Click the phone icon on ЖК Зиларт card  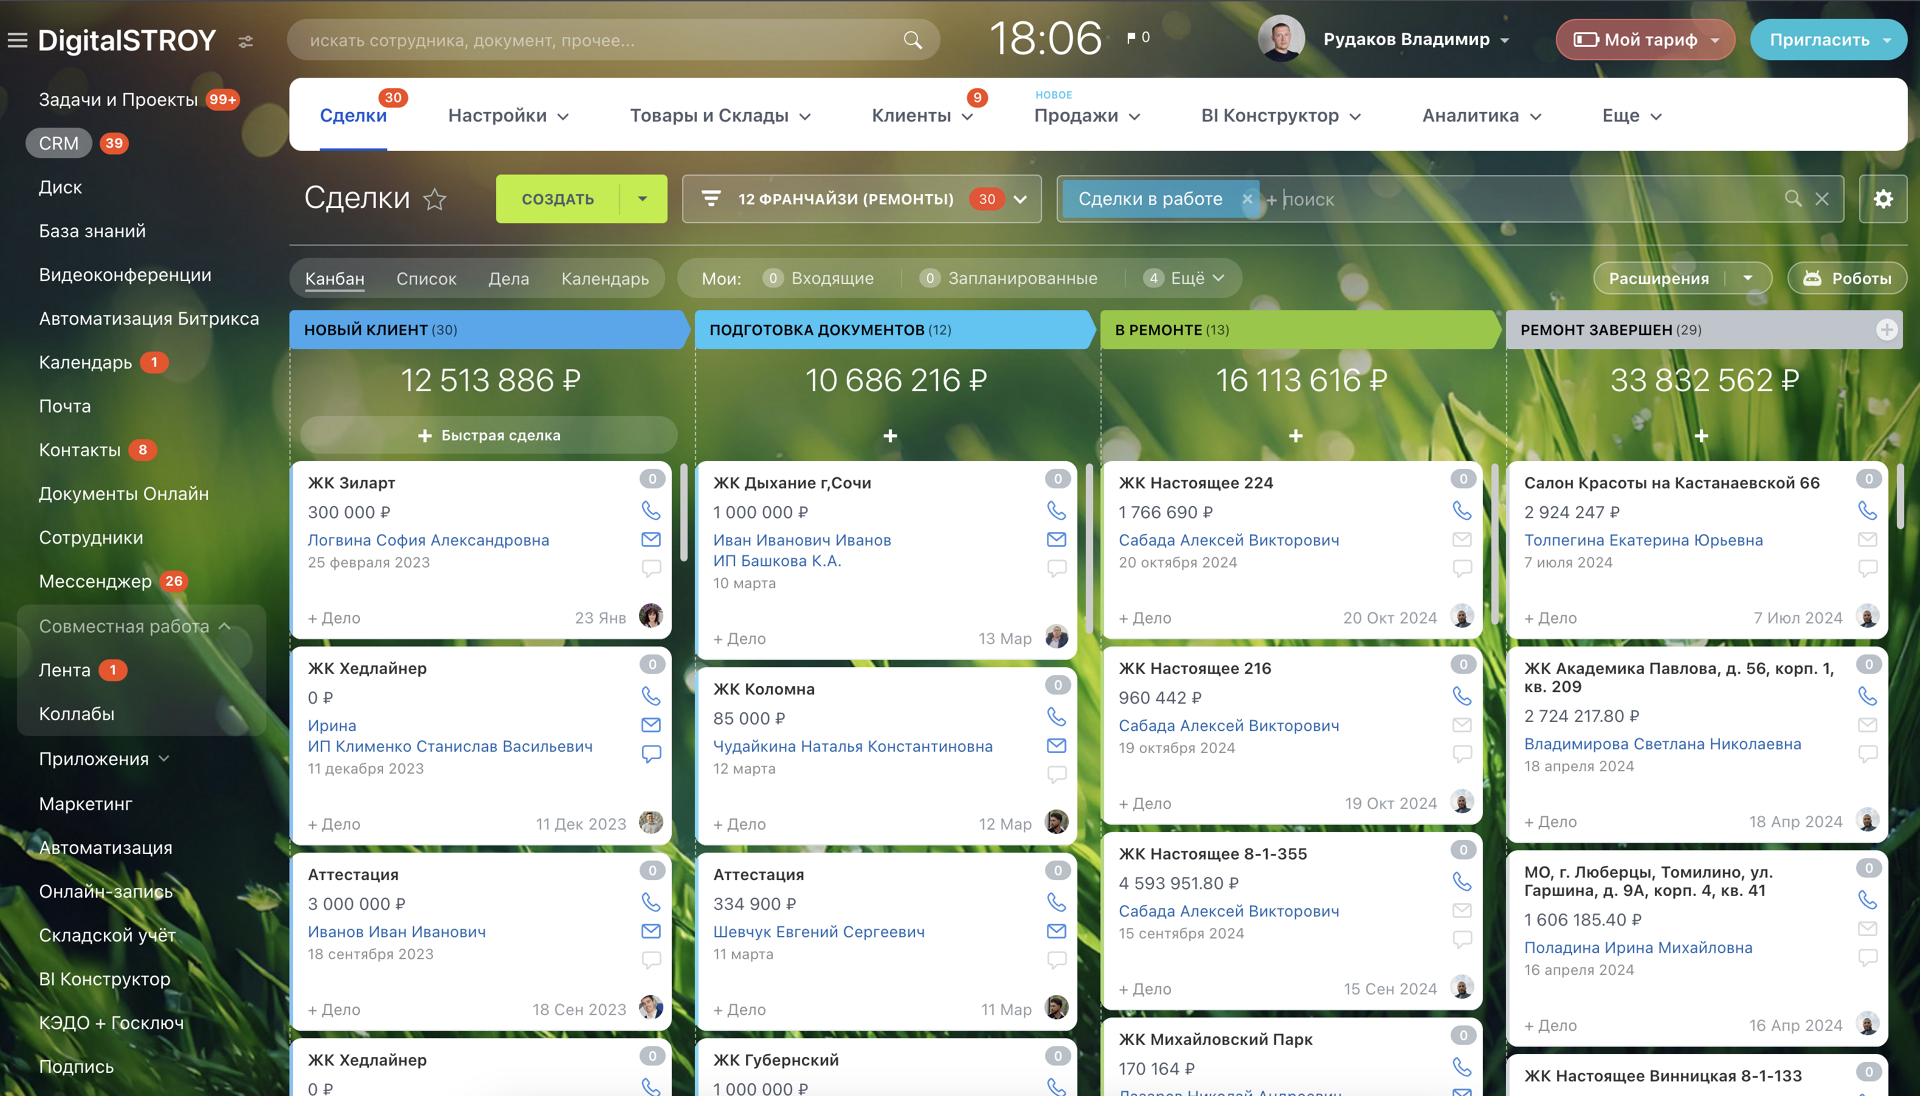point(651,511)
